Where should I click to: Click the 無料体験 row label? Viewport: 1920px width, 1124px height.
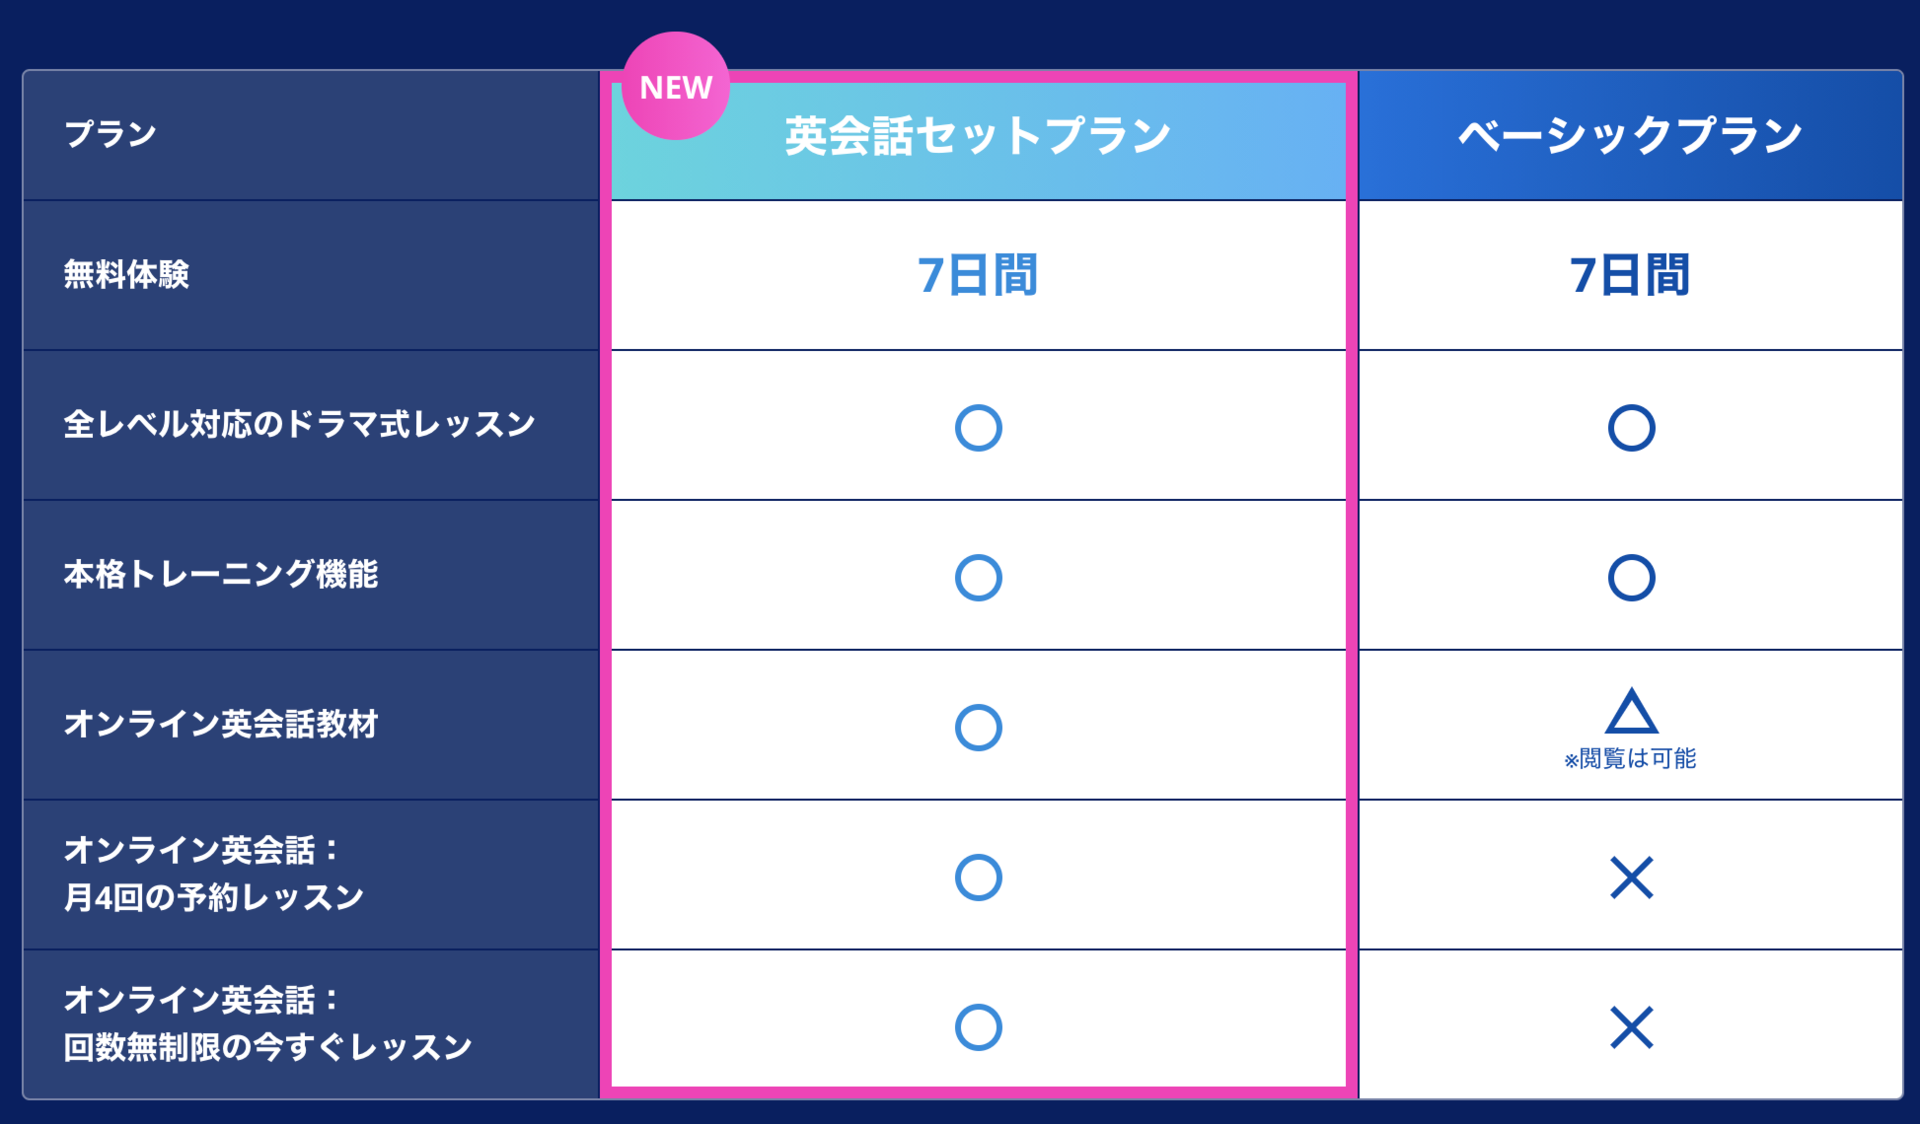click(x=127, y=274)
